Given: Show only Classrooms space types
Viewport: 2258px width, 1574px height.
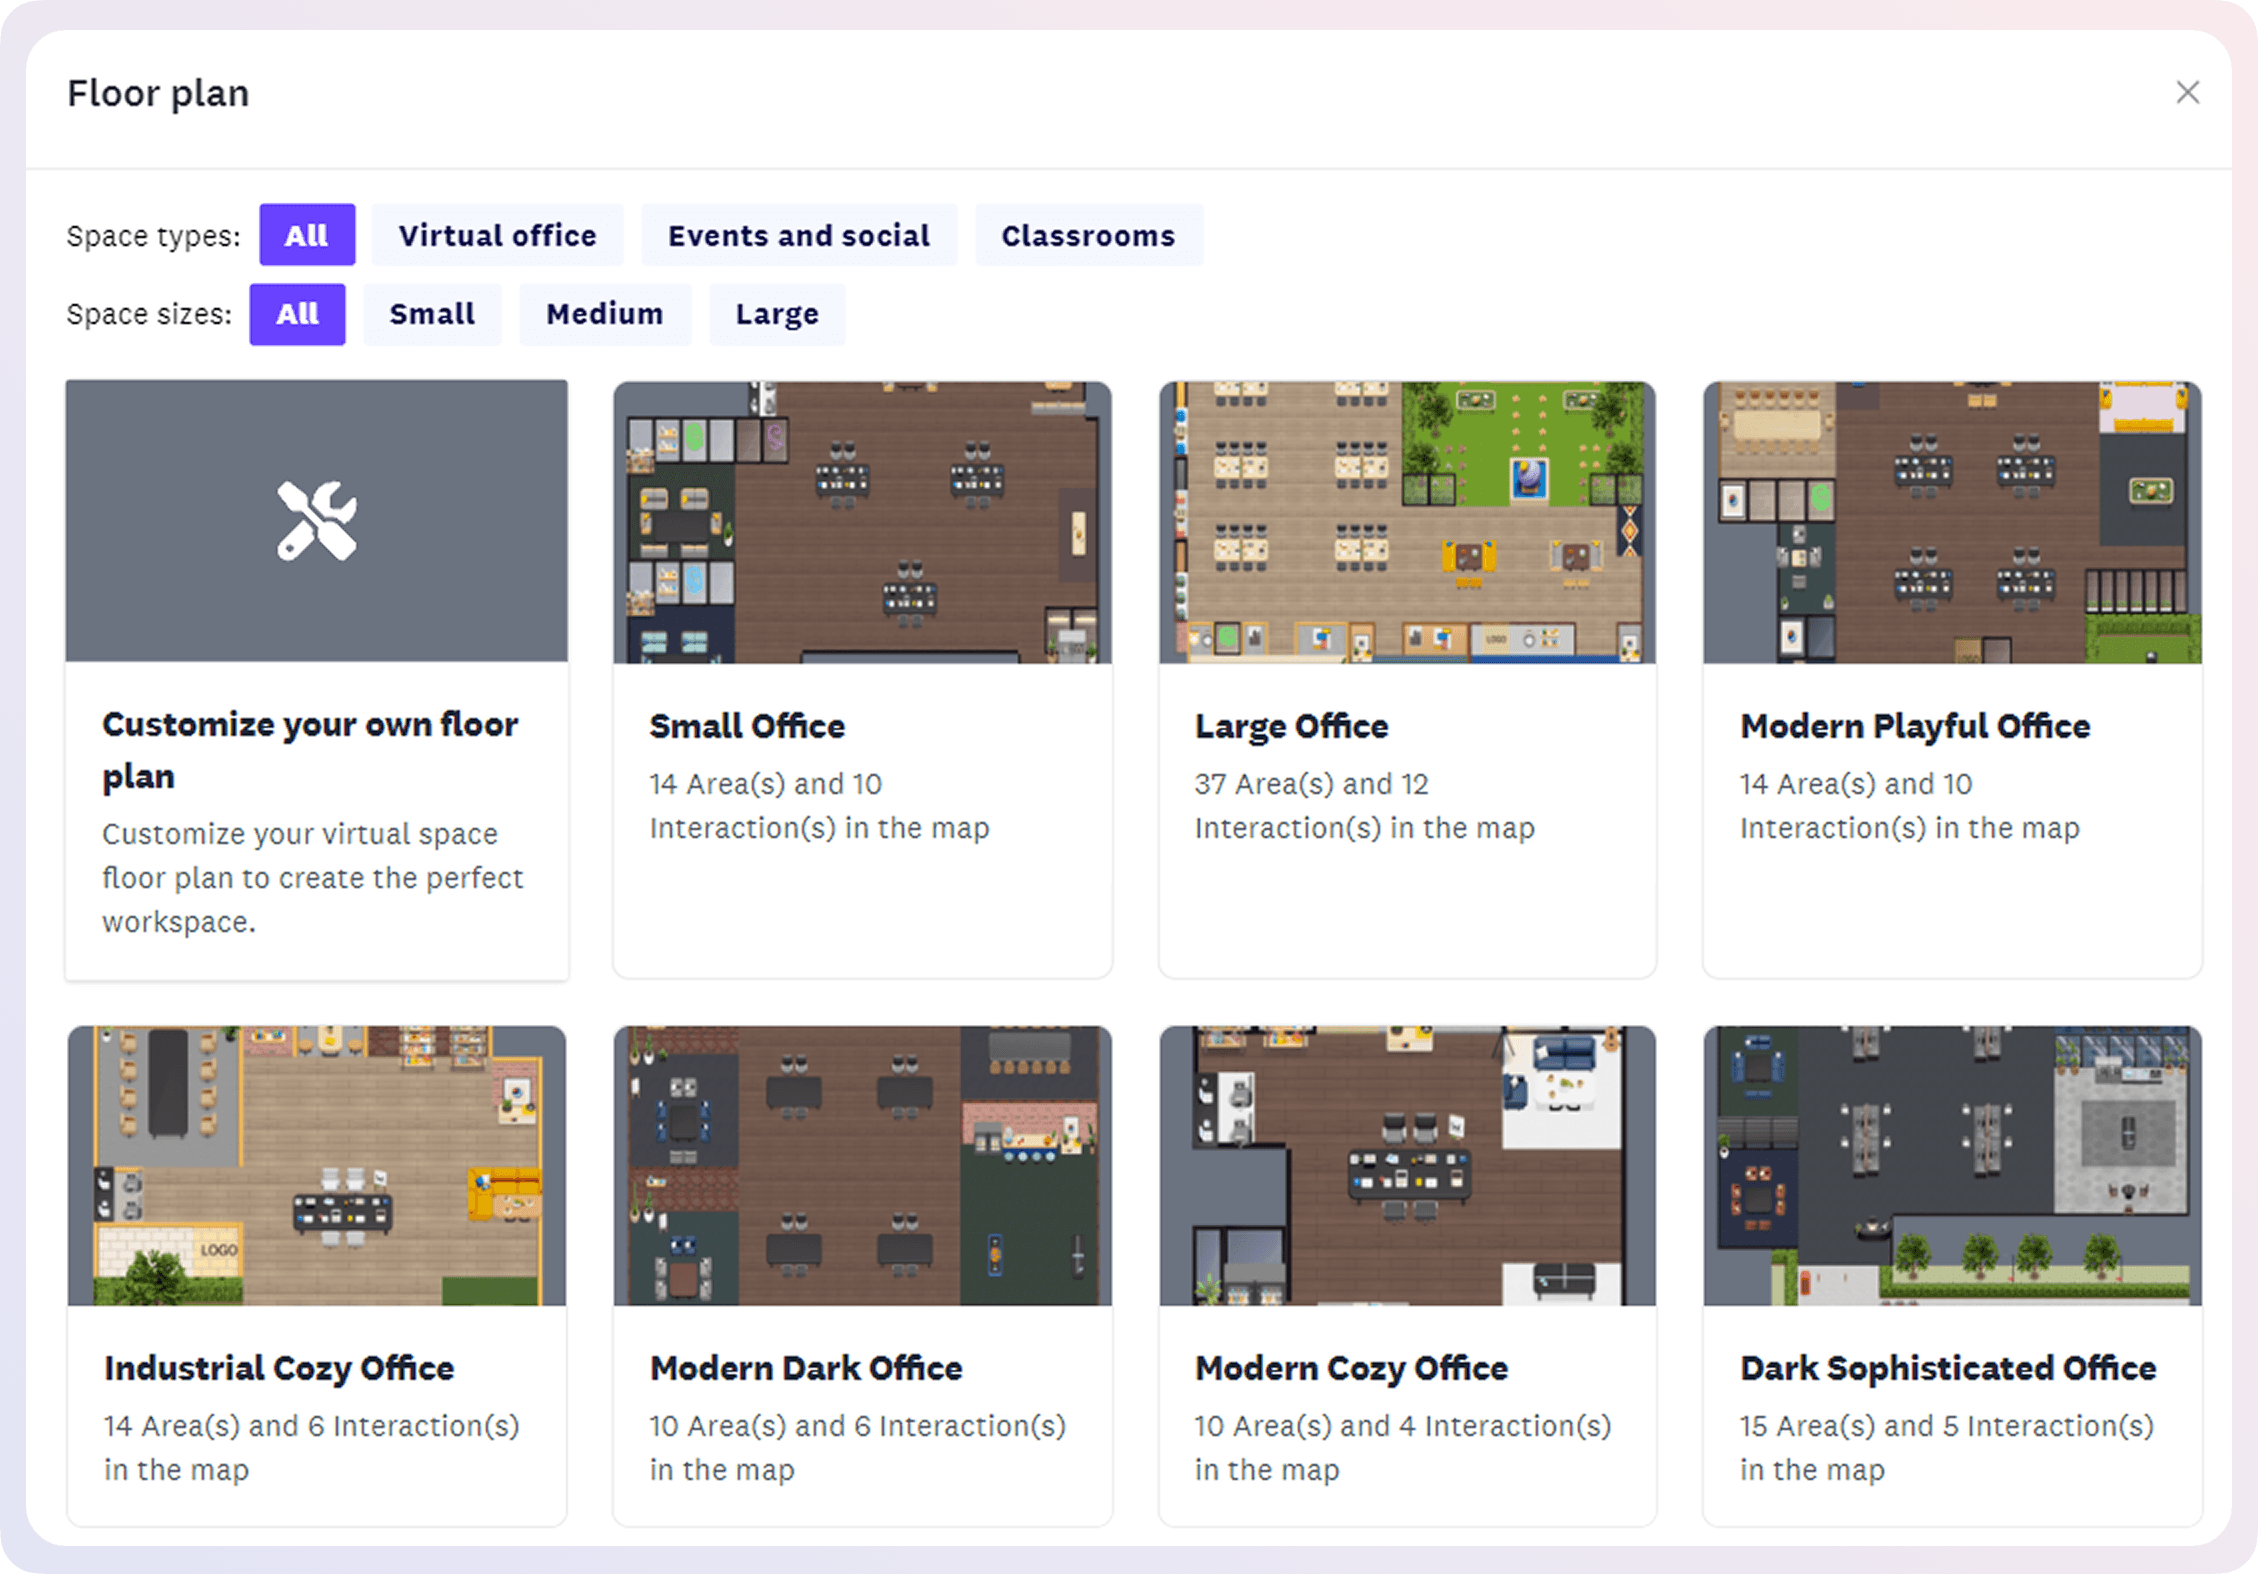Looking at the screenshot, I should (1088, 235).
